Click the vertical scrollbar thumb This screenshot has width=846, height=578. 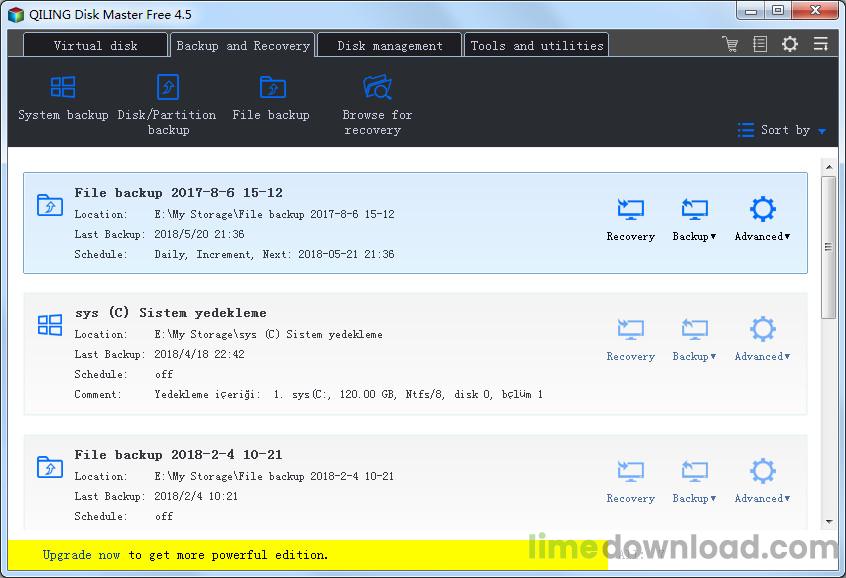(x=829, y=247)
